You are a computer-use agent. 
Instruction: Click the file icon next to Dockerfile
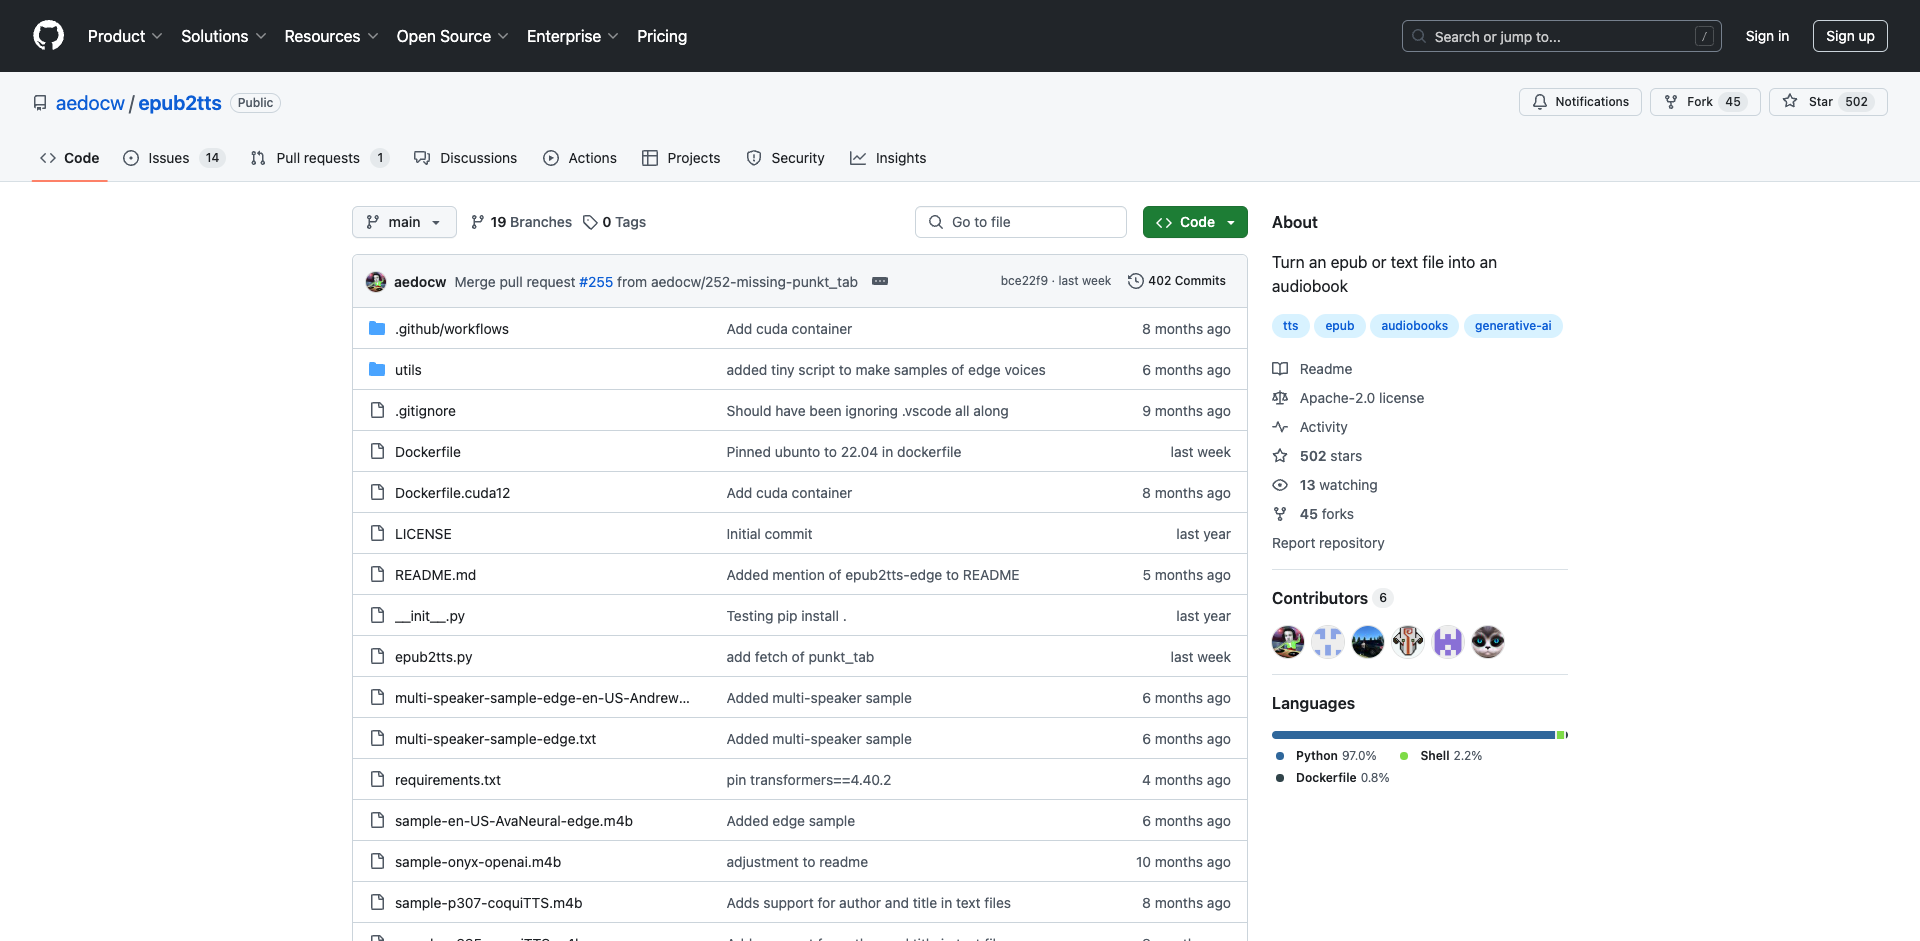(x=377, y=452)
